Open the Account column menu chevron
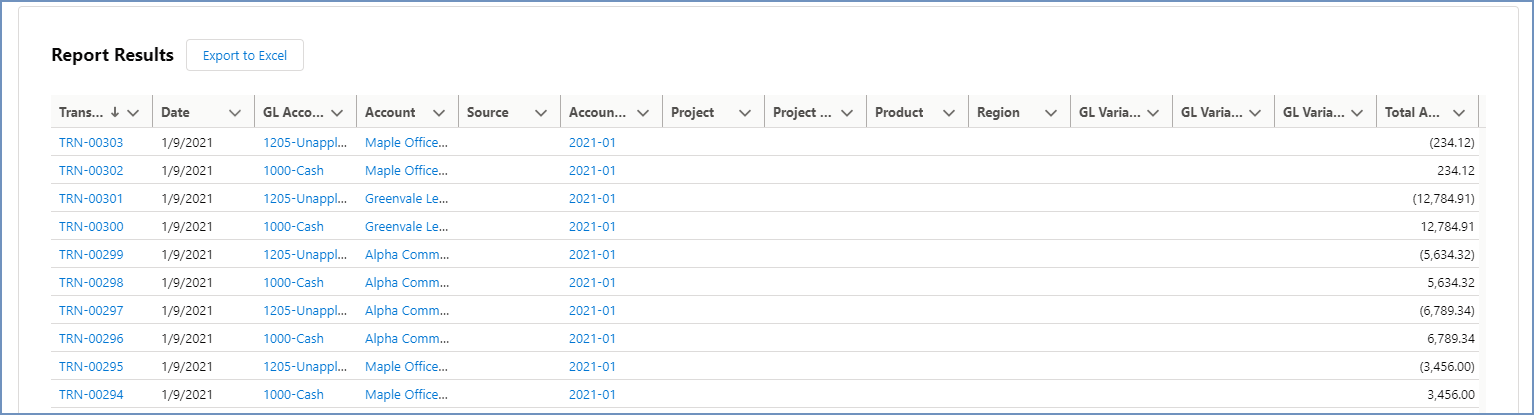The image size is (1534, 415). click(438, 113)
